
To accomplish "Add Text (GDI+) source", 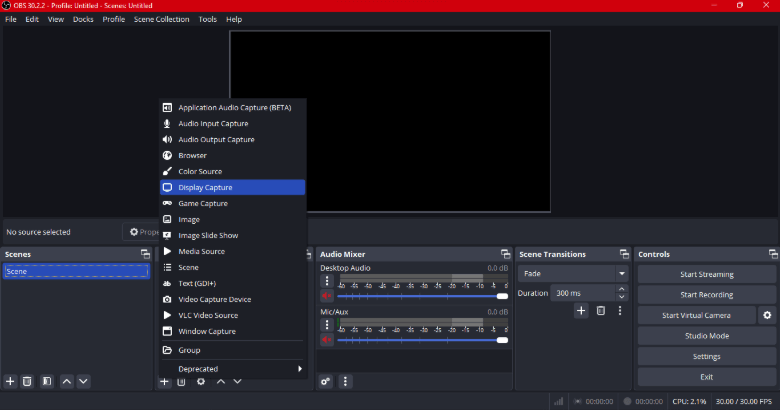I will click(x=232, y=283).
